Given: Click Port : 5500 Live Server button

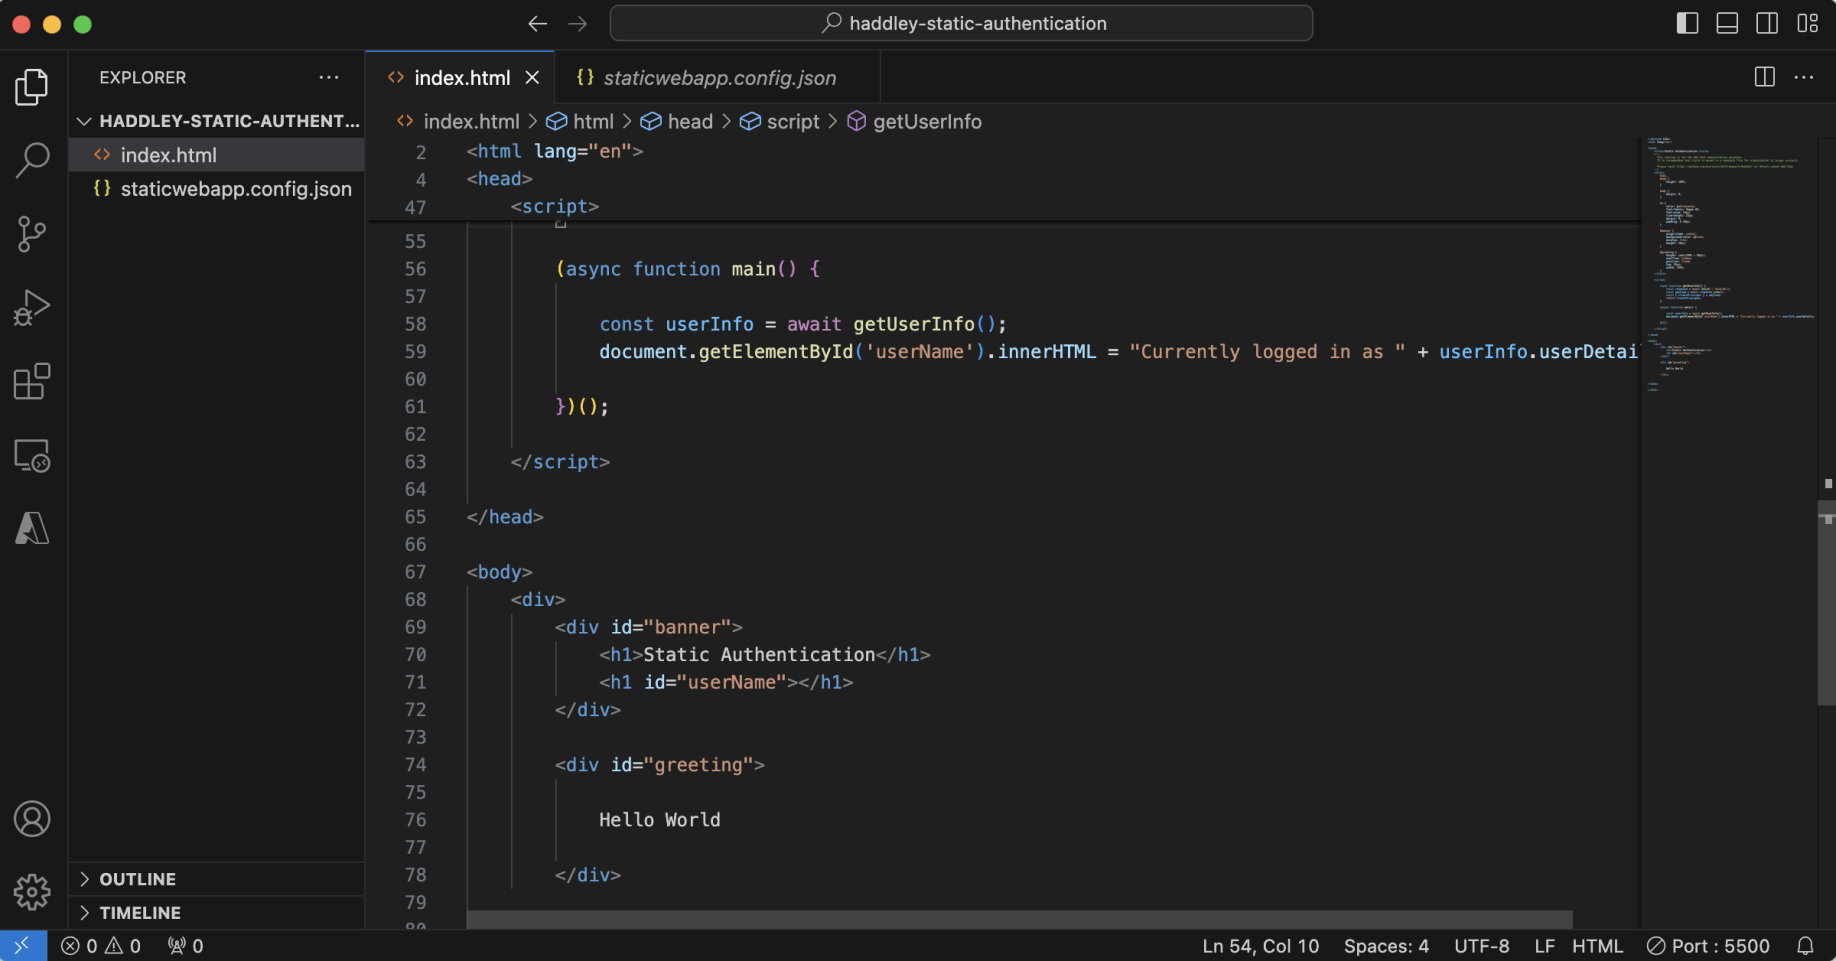Looking at the screenshot, I should point(1708,946).
